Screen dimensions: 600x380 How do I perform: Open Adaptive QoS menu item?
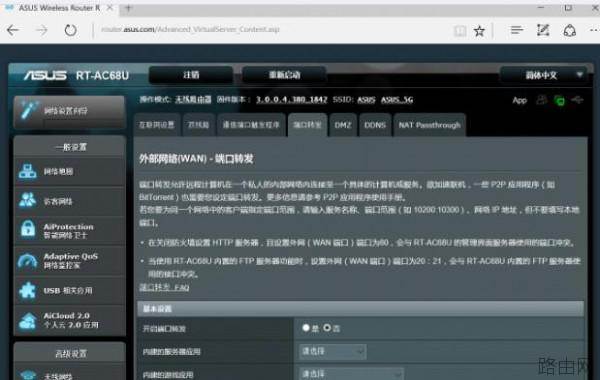(69, 261)
